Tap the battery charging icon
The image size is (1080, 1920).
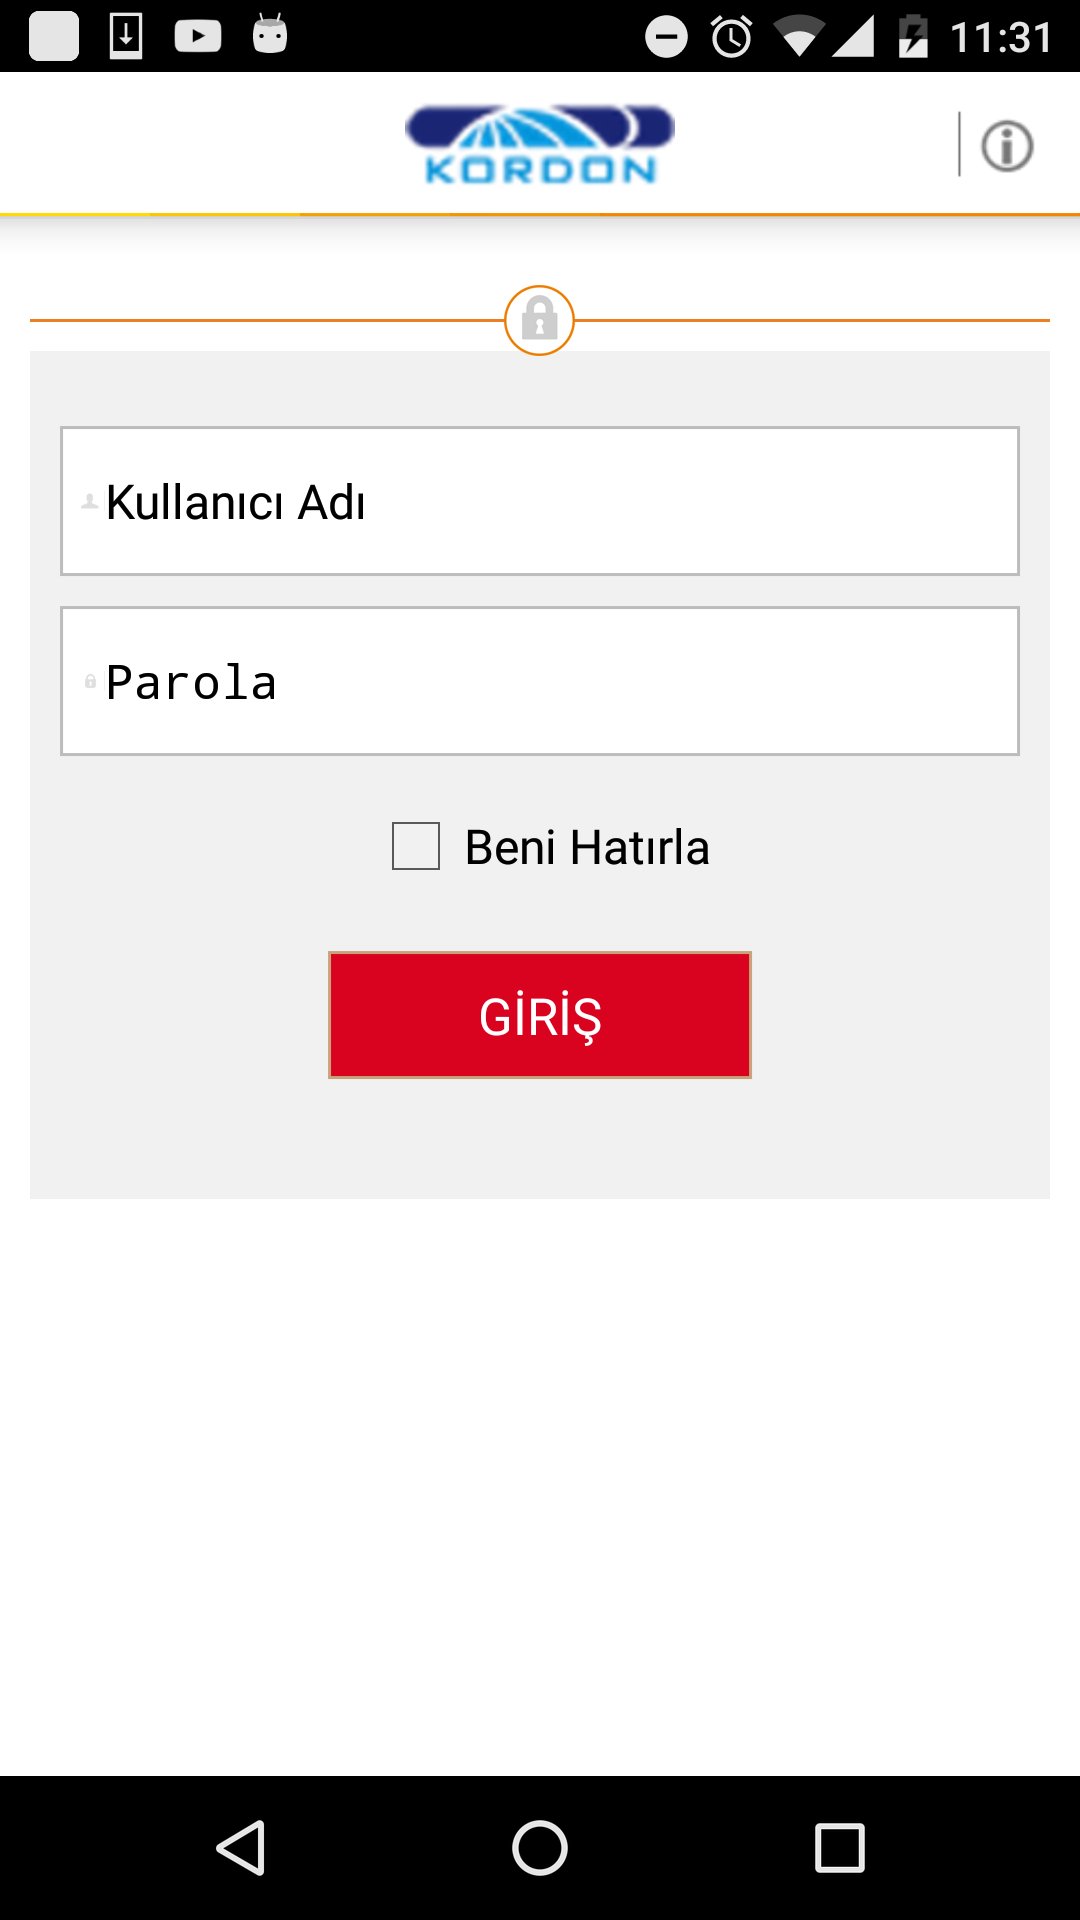pyautogui.click(x=912, y=37)
